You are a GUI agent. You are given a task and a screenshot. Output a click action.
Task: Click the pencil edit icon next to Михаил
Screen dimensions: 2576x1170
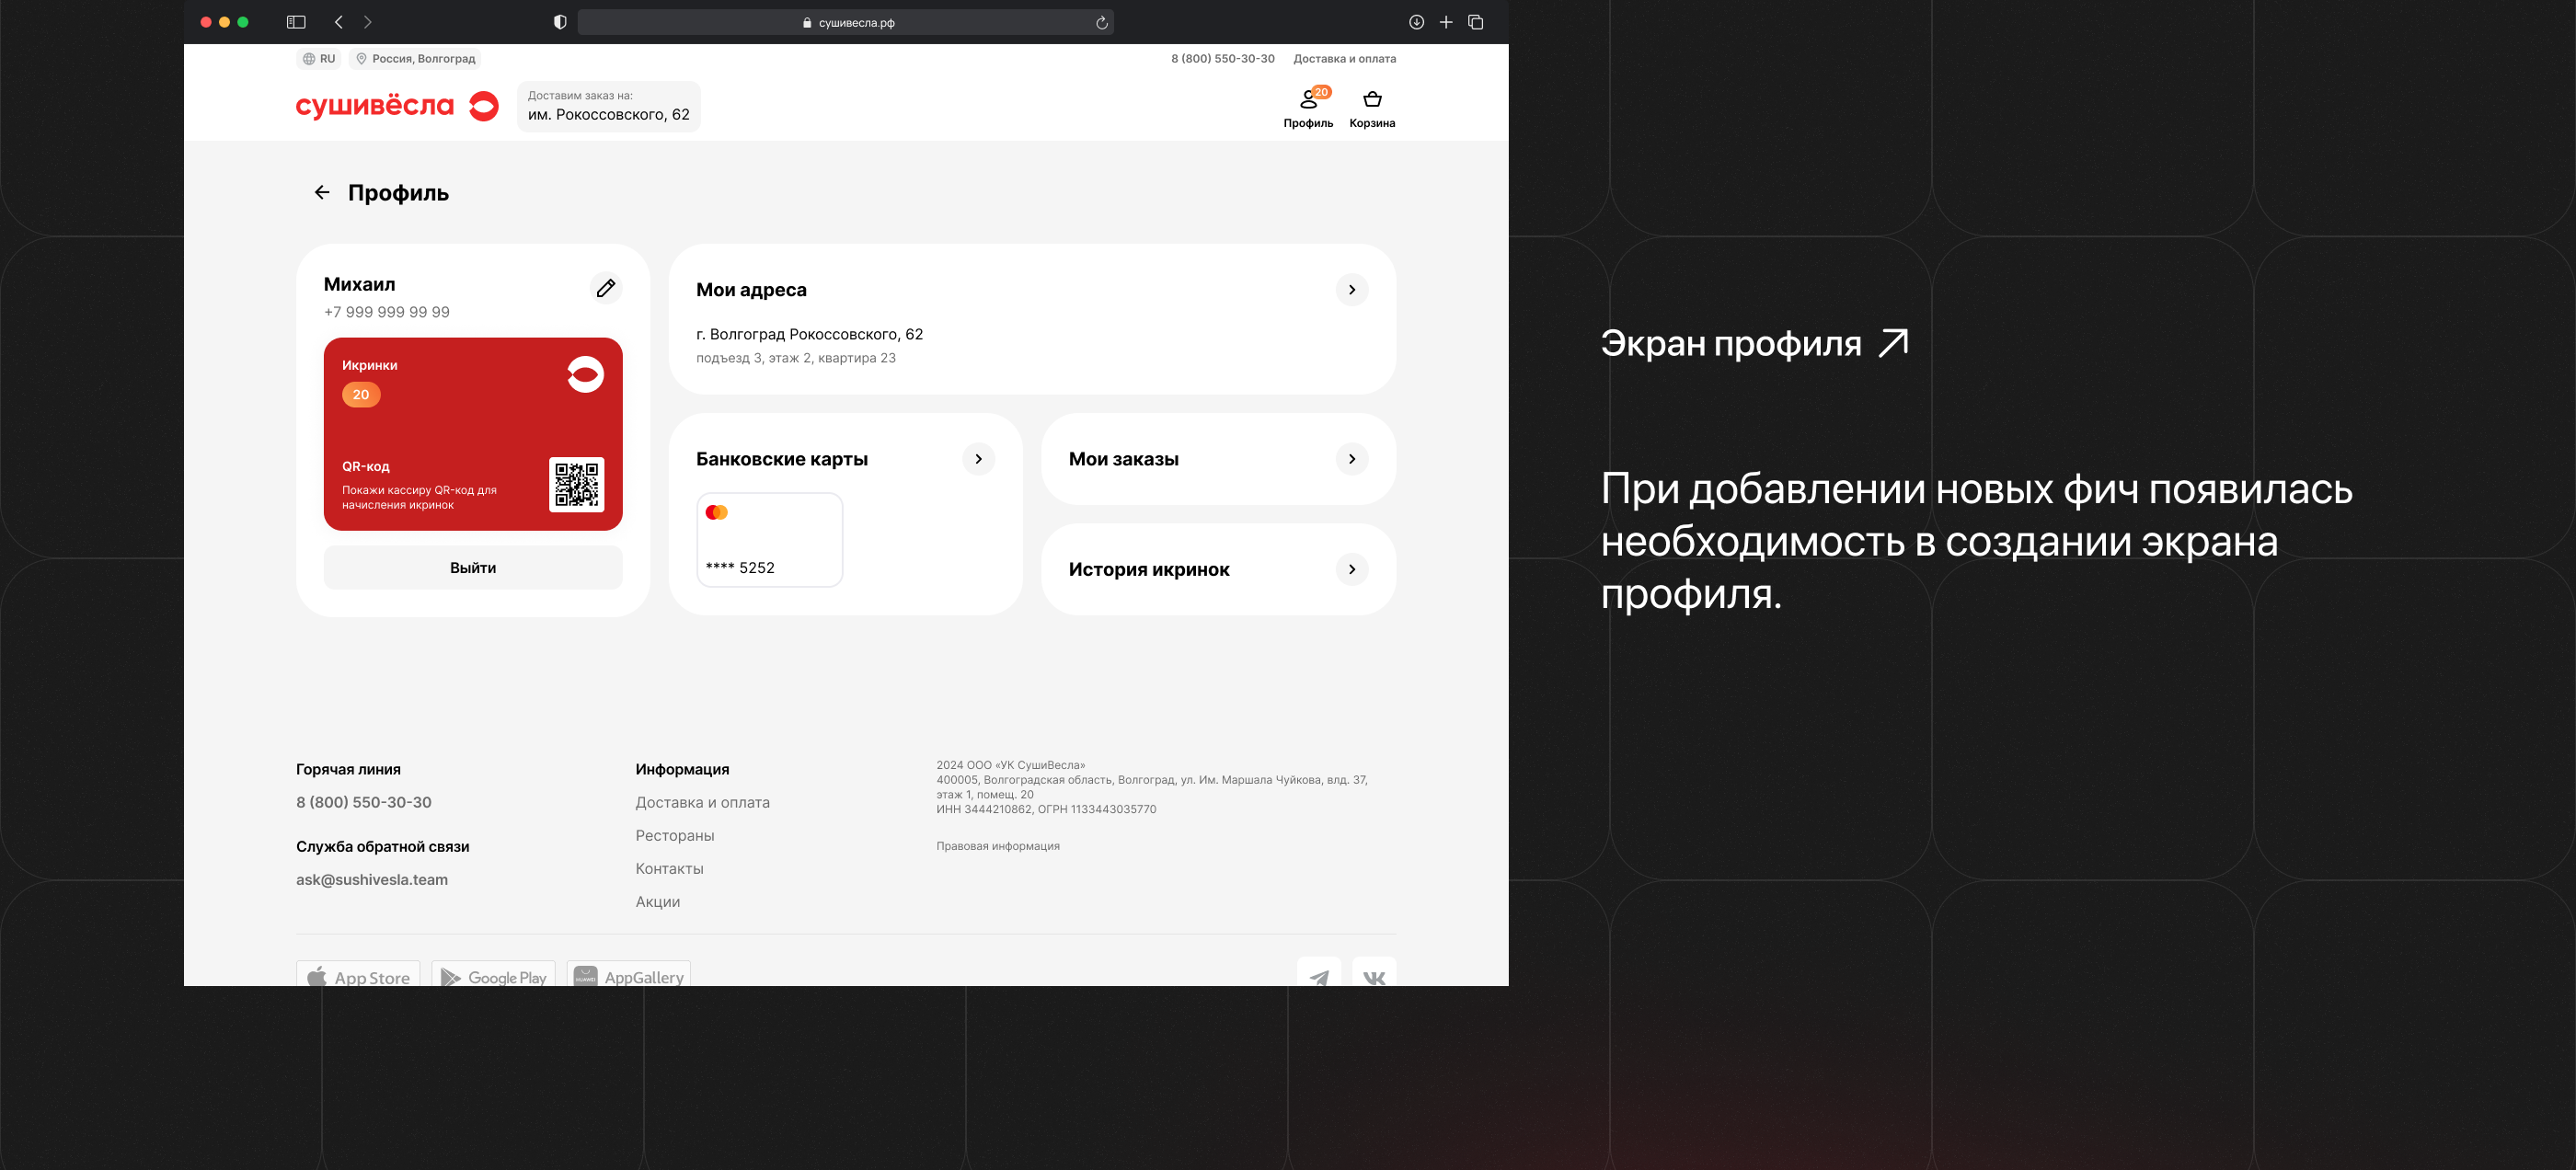(605, 288)
